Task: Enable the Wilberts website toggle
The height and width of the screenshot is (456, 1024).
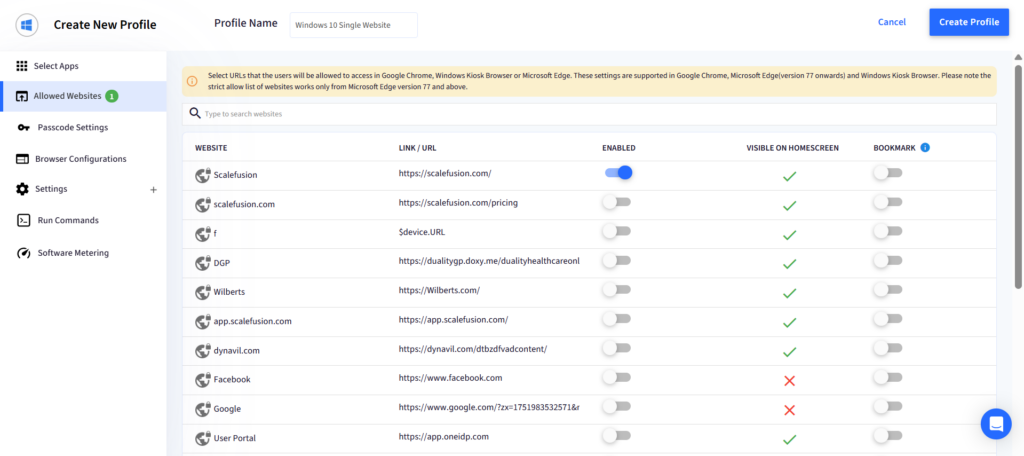Action: tap(616, 289)
